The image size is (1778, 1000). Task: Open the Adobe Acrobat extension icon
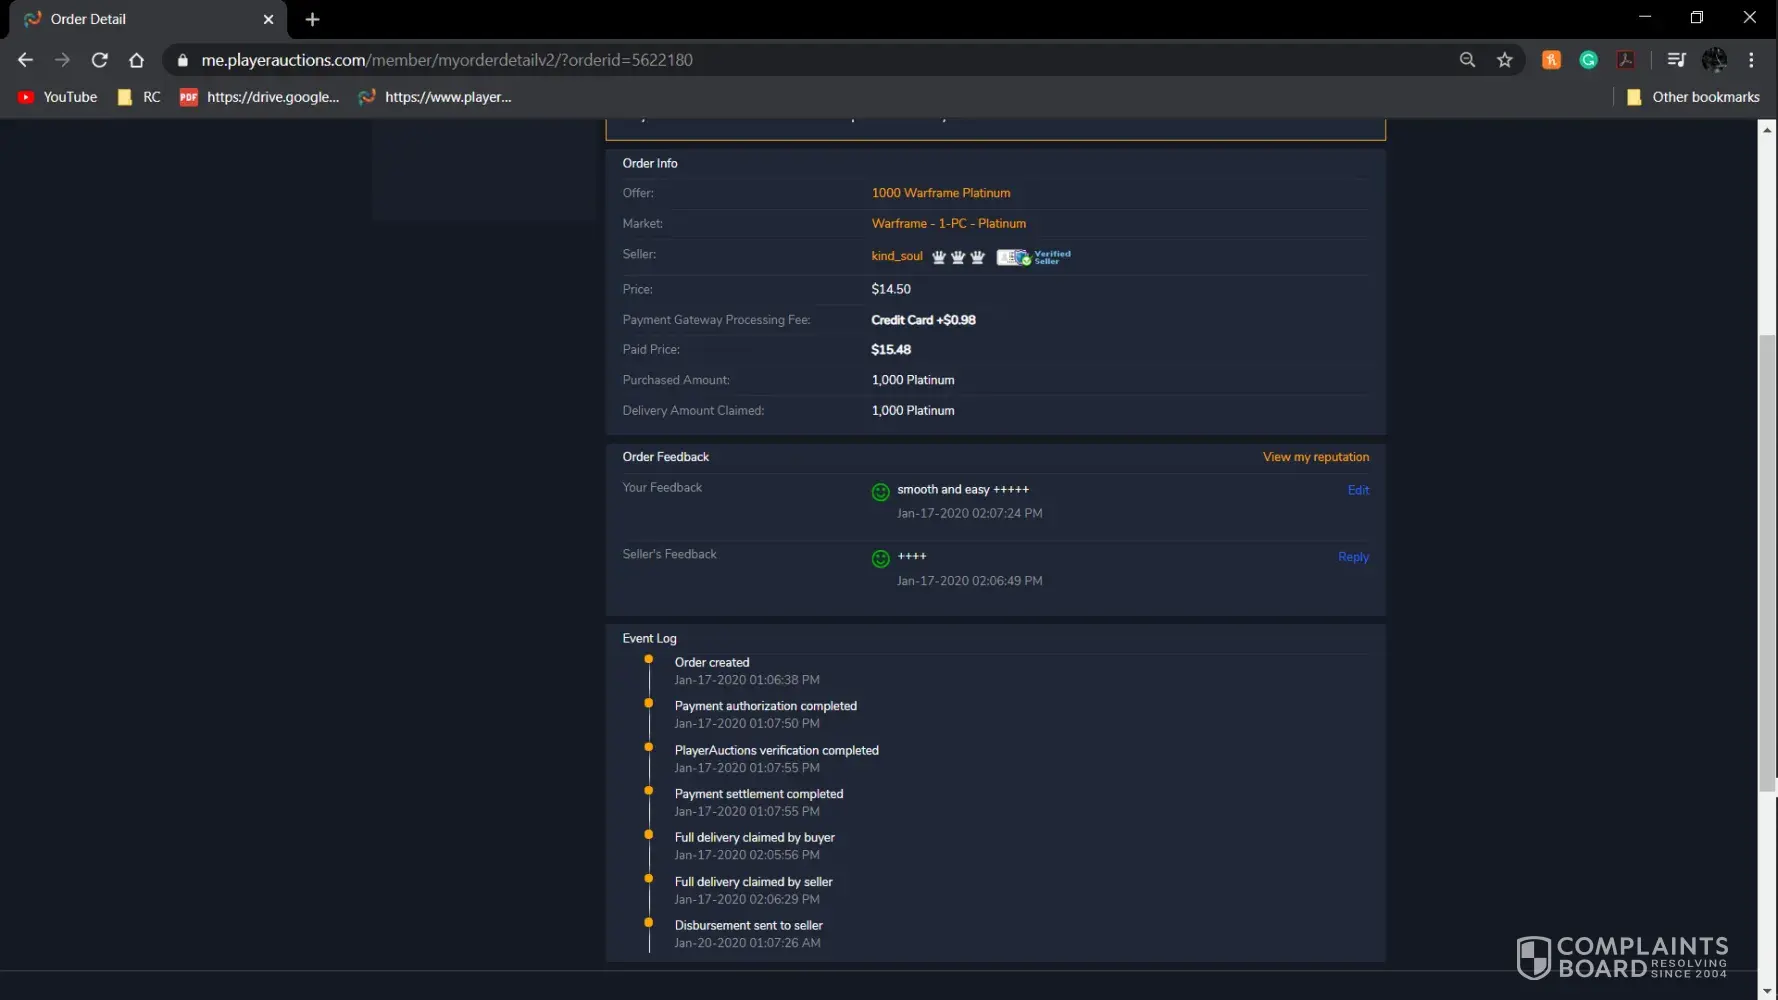pyautogui.click(x=1626, y=60)
